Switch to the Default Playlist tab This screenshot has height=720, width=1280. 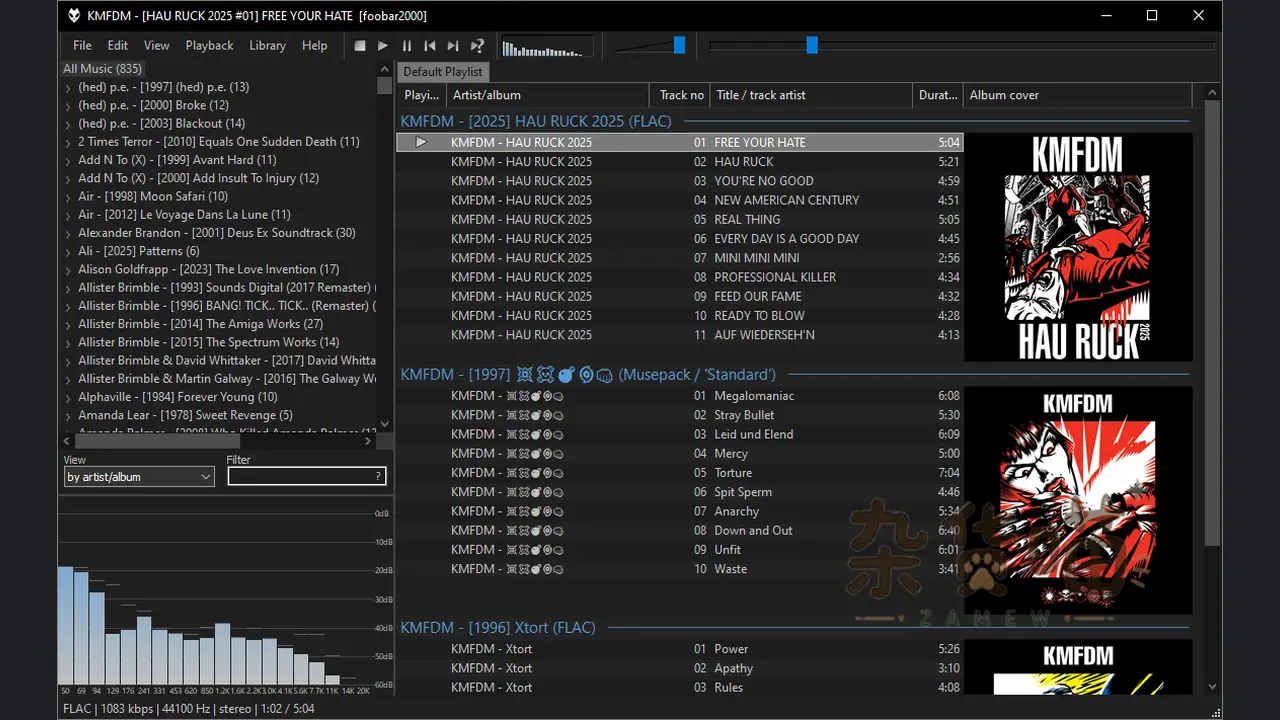pyautogui.click(x=443, y=72)
